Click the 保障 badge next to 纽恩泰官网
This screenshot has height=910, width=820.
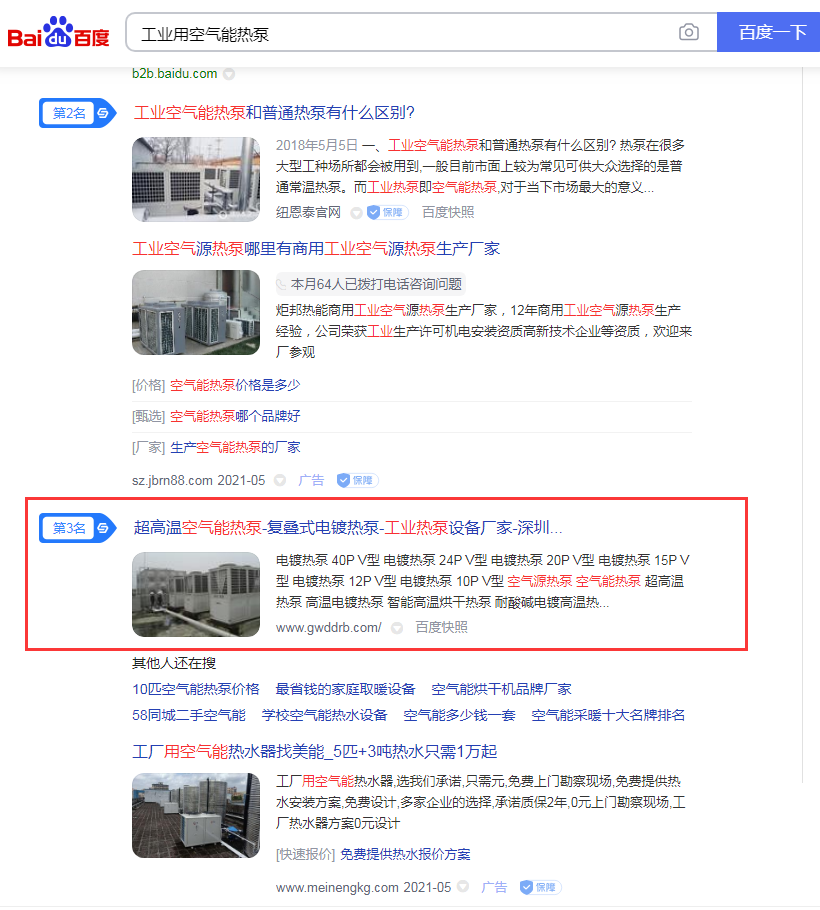(x=388, y=212)
